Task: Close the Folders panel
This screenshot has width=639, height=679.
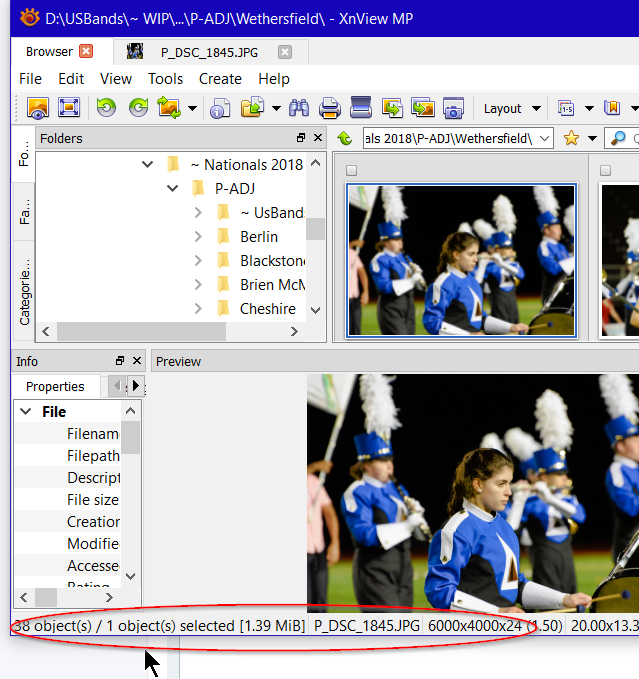Action: click(318, 138)
